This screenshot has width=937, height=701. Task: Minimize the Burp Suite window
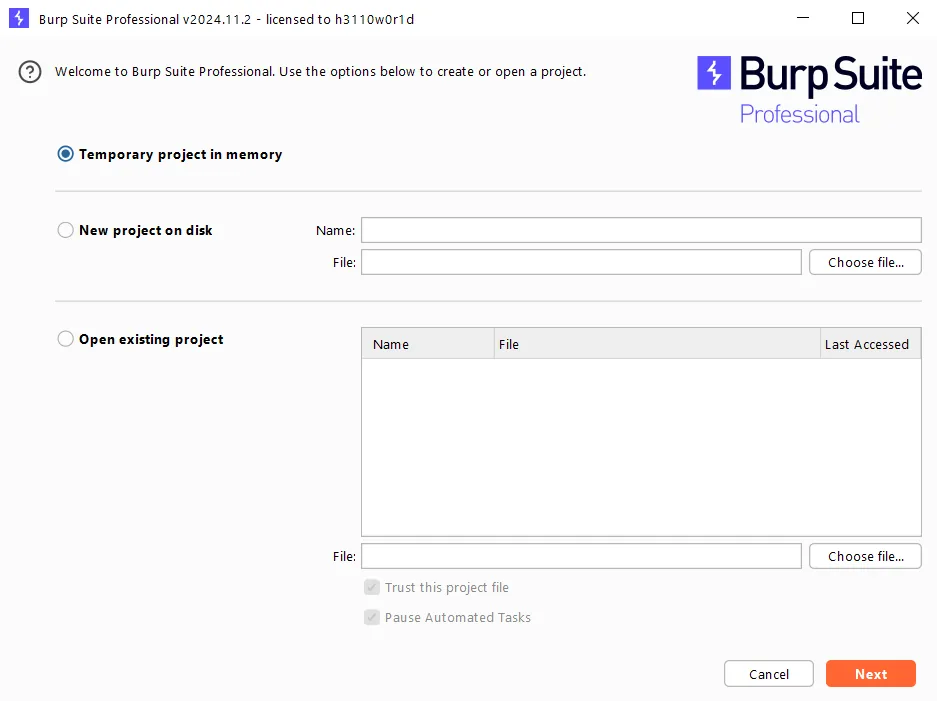coord(803,19)
